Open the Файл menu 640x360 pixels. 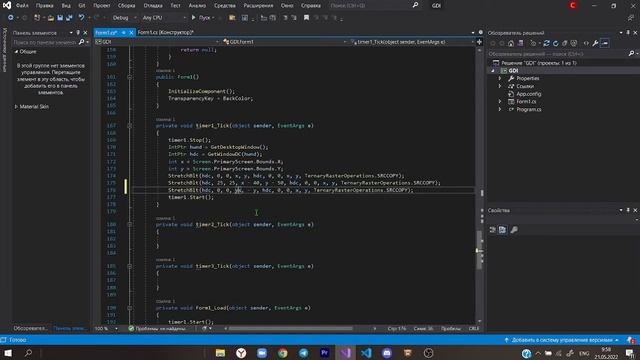(x=22, y=6)
